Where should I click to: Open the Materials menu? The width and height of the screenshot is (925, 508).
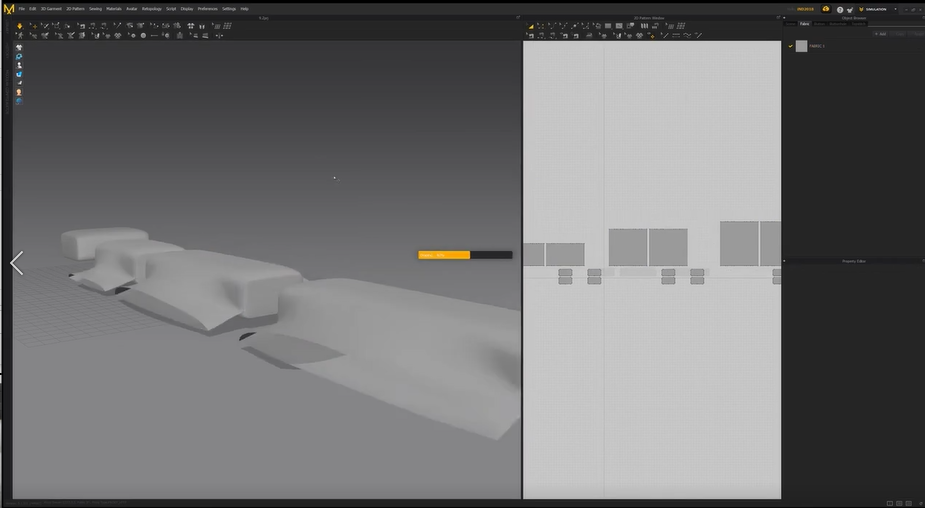tap(114, 9)
